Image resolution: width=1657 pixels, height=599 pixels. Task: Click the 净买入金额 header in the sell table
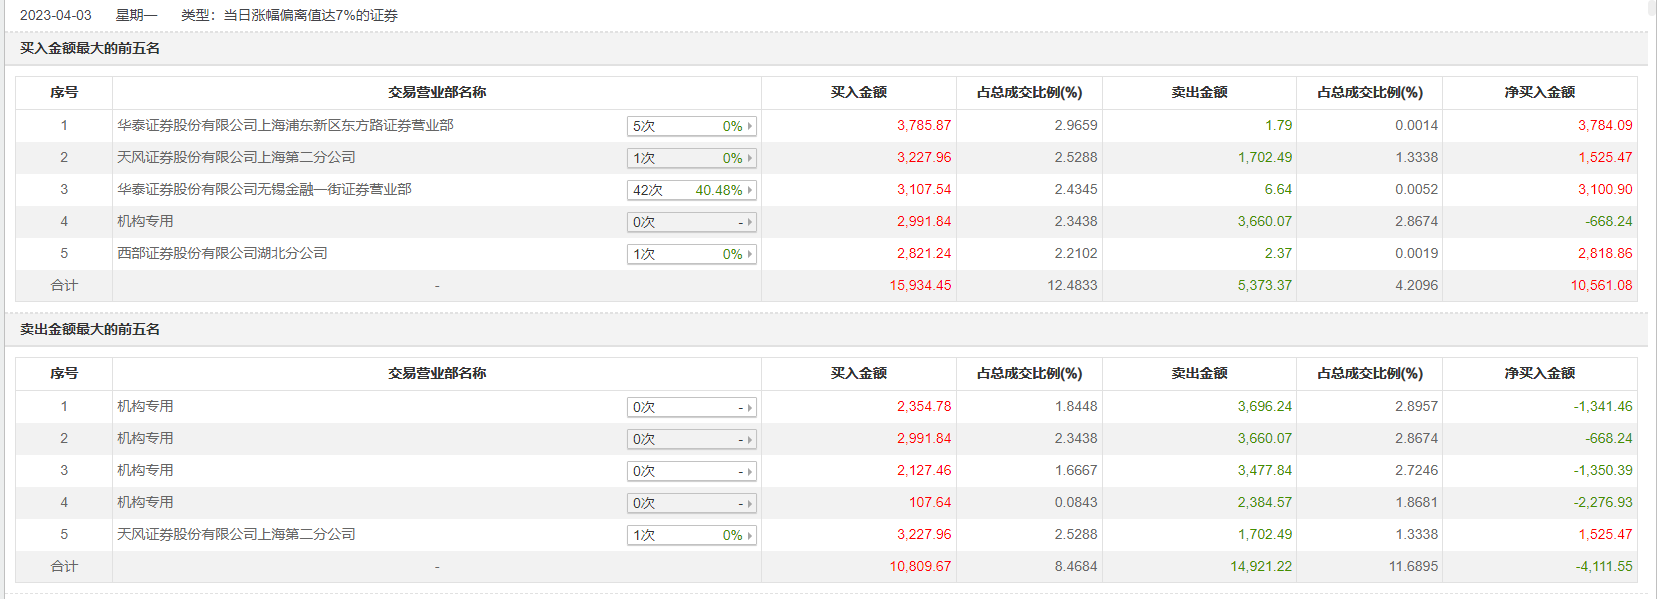(1539, 373)
